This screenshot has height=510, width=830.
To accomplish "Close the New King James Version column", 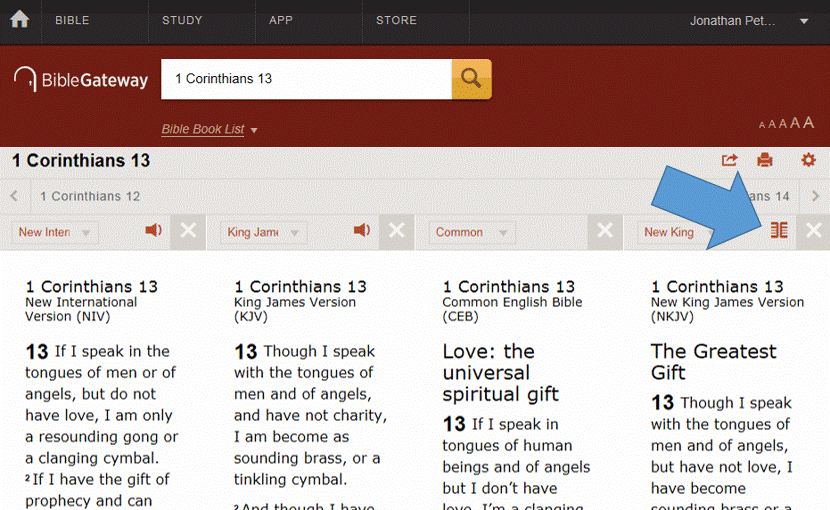I will (814, 232).
